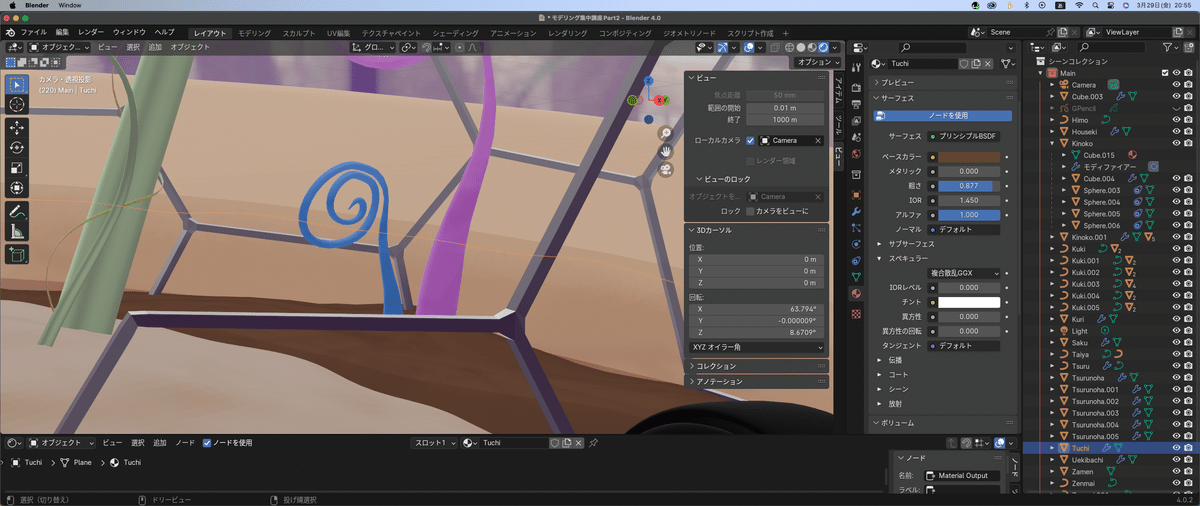Click the white tint color swatch
Screen dimensions: 1200x506
point(969,302)
